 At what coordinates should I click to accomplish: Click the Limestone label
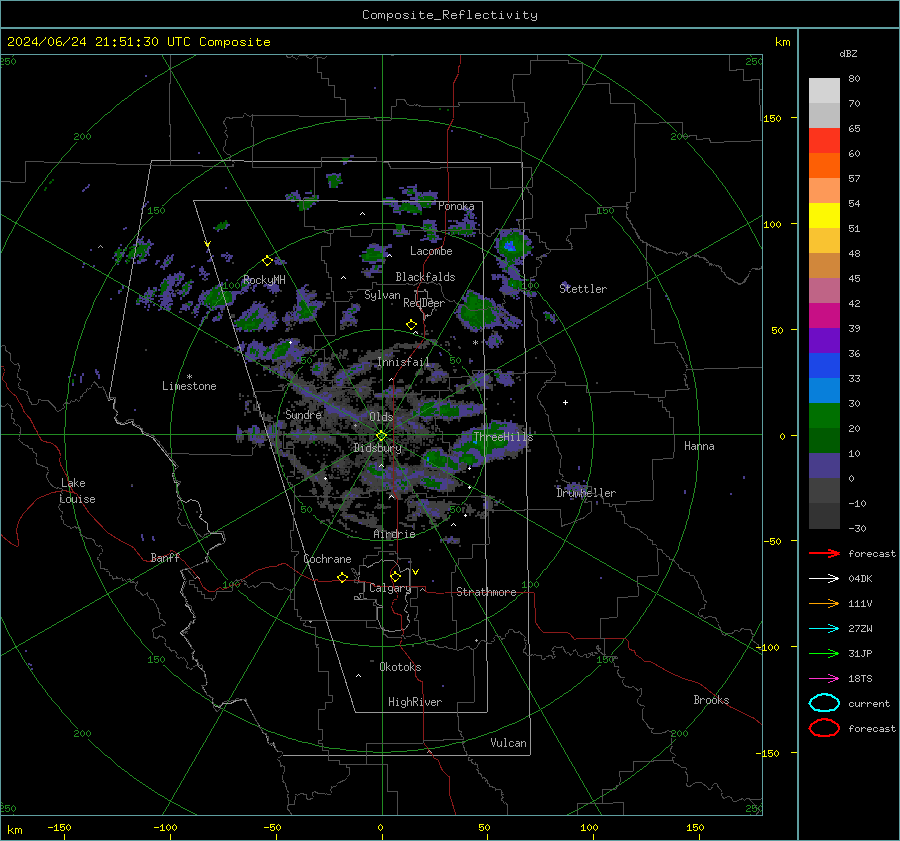click(189, 386)
